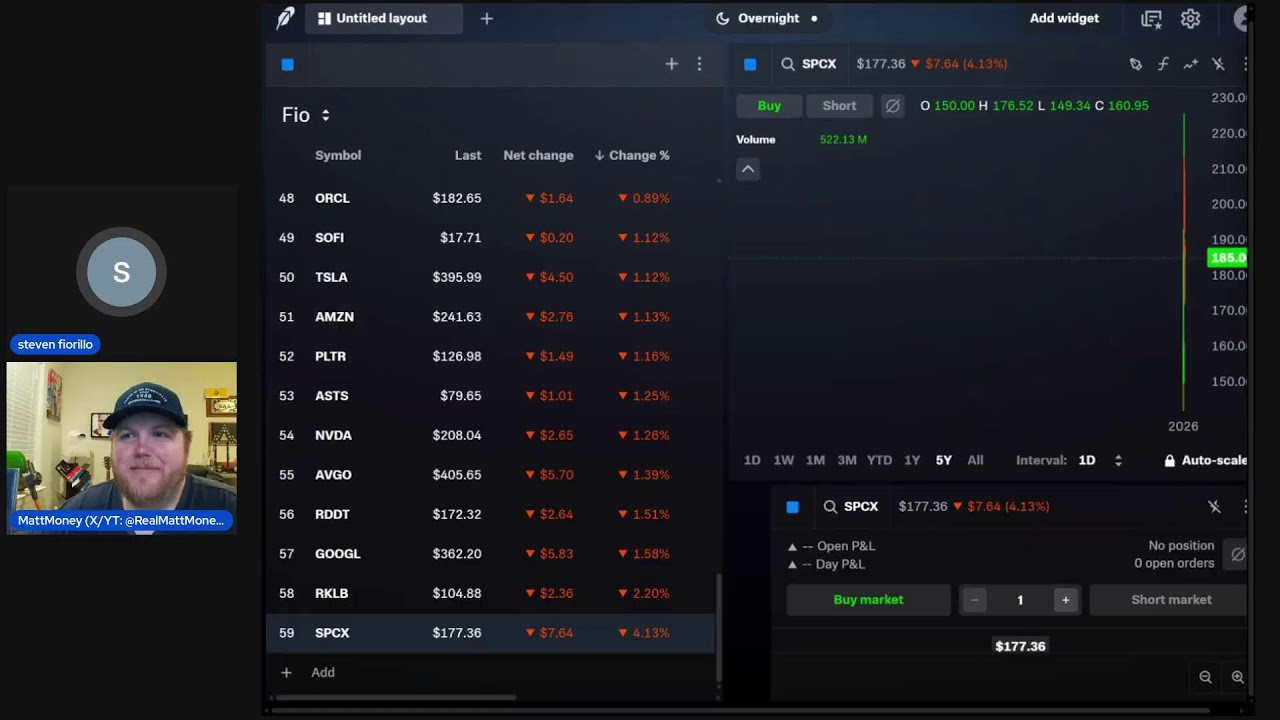Select the All chart range
1280x720 pixels.
point(975,460)
